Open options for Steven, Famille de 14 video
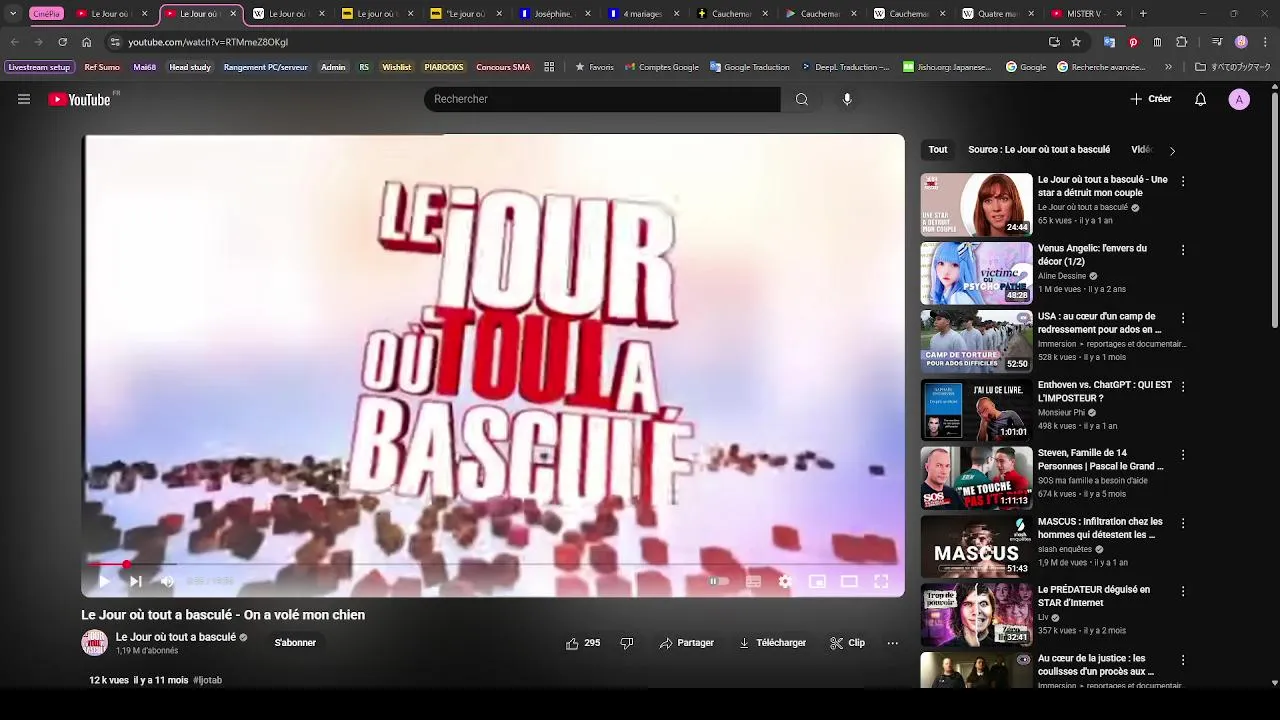1280x720 pixels. tap(1183, 455)
